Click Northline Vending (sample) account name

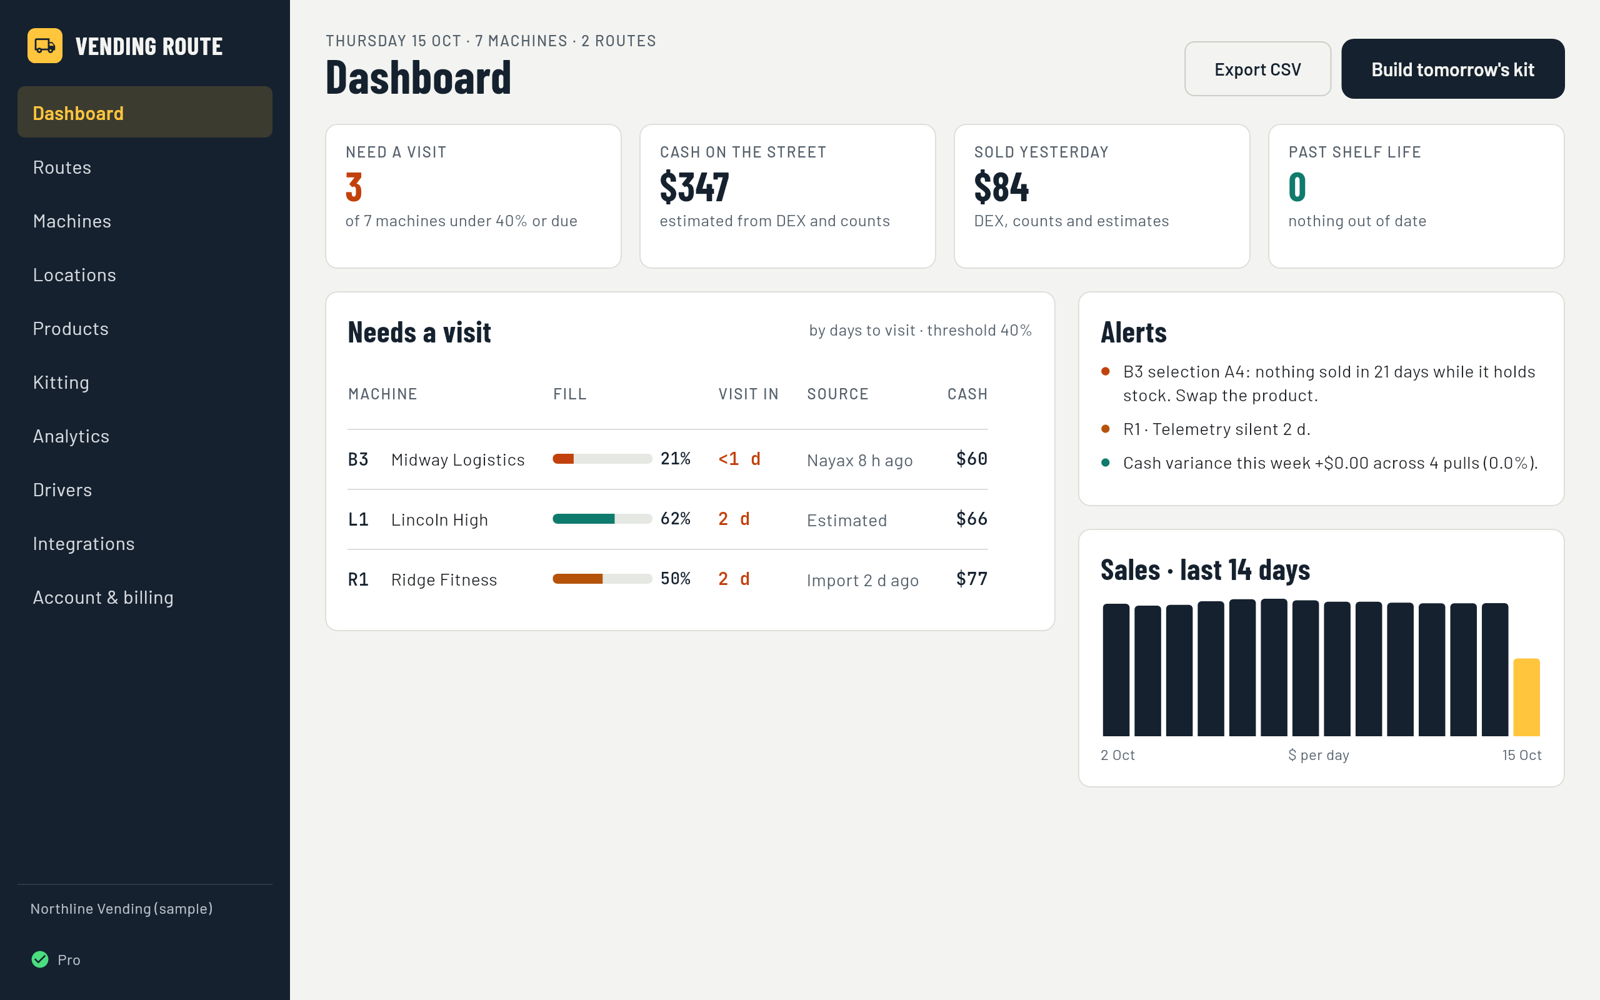(121, 909)
